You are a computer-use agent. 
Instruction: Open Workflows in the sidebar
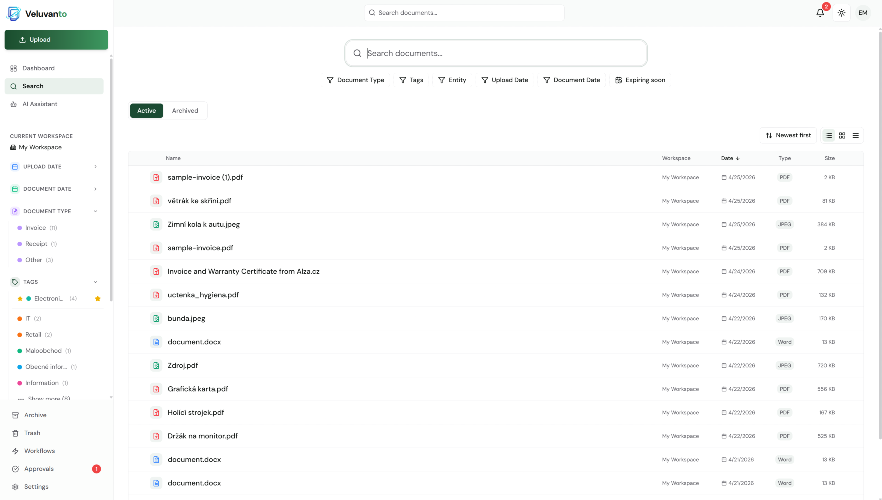click(54, 451)
